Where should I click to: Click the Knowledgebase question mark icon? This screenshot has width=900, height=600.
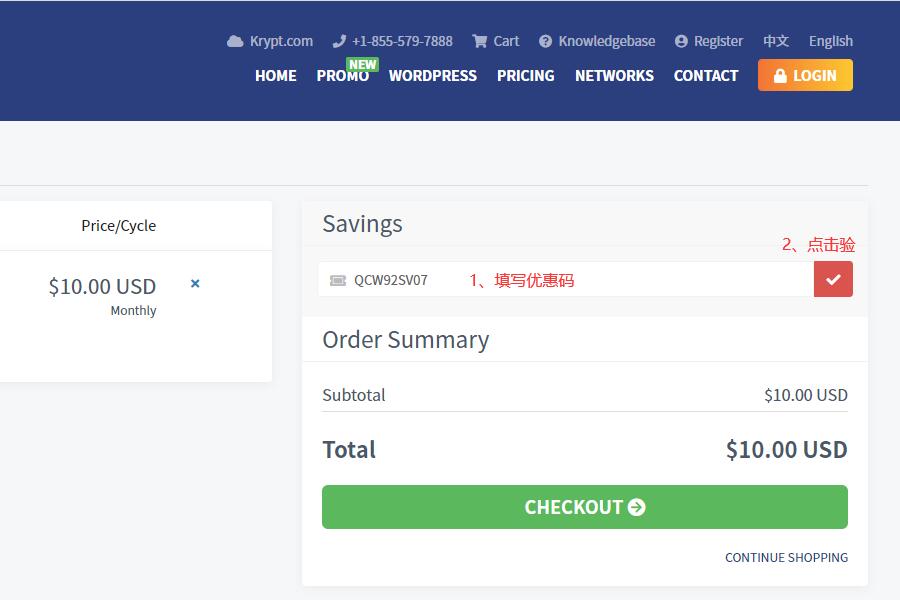click(x=545, y=41)
